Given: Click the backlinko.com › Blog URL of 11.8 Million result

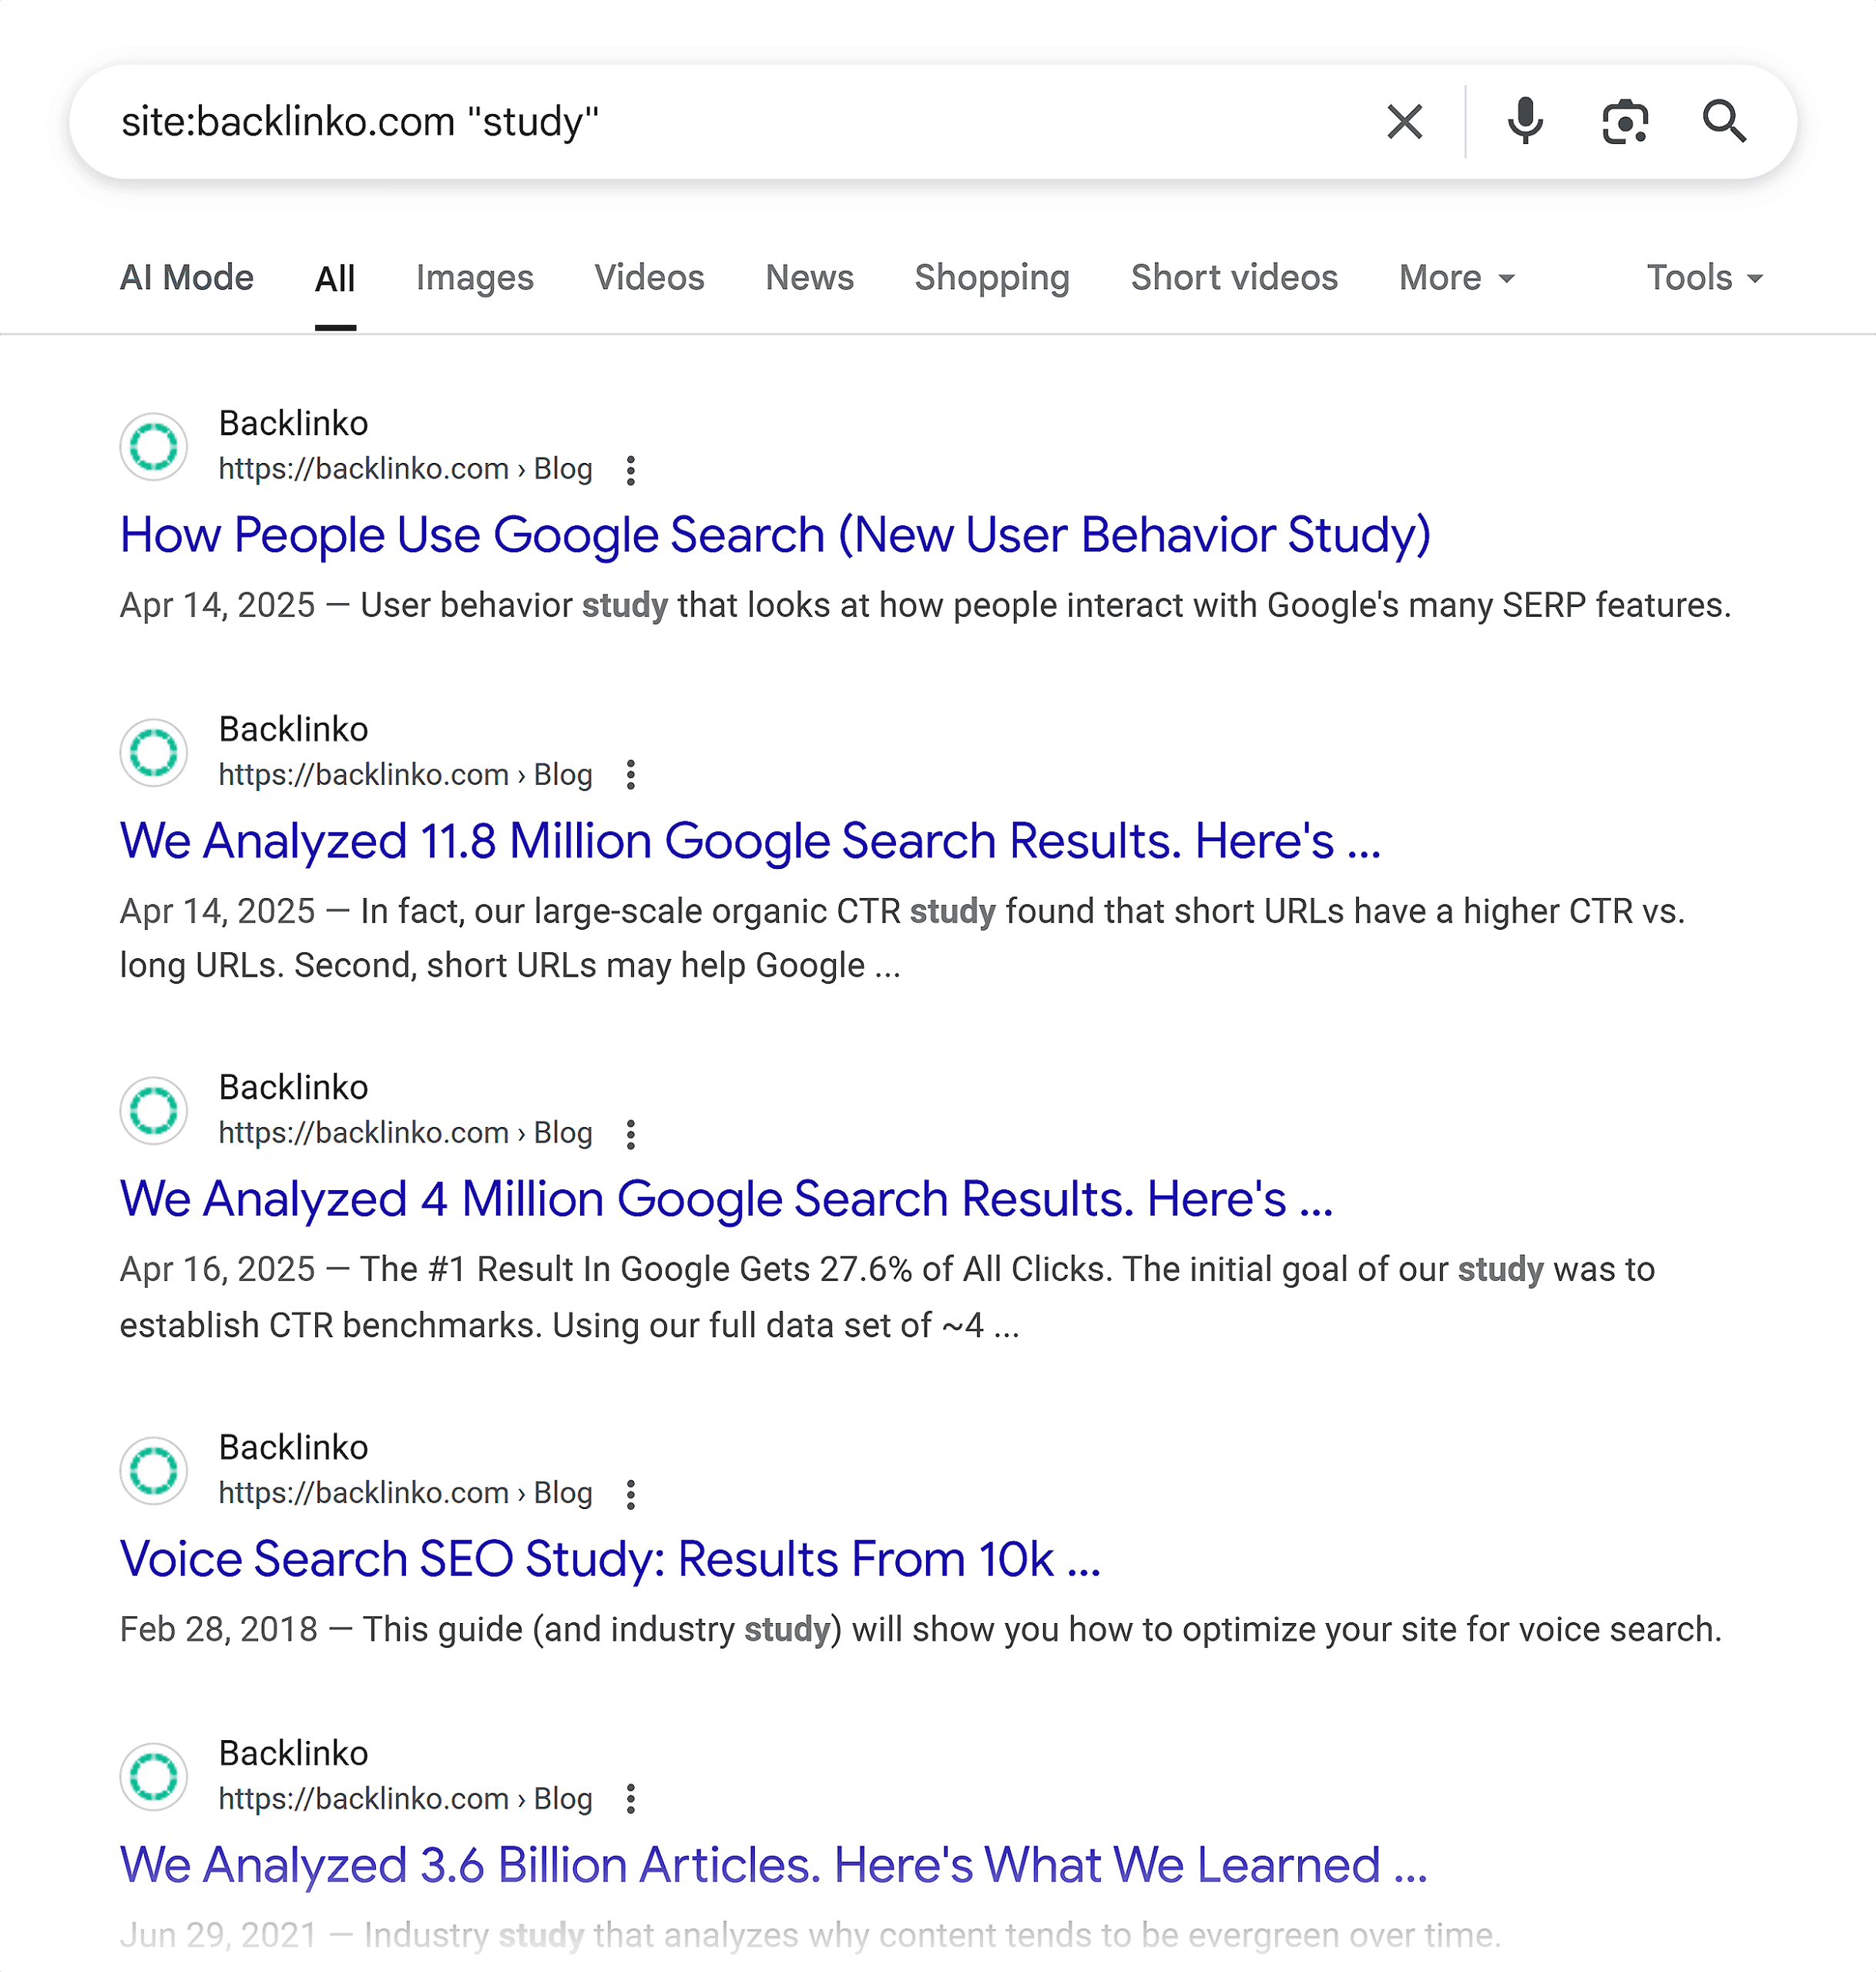Looking at the screenshot, I should click(405, 775).
